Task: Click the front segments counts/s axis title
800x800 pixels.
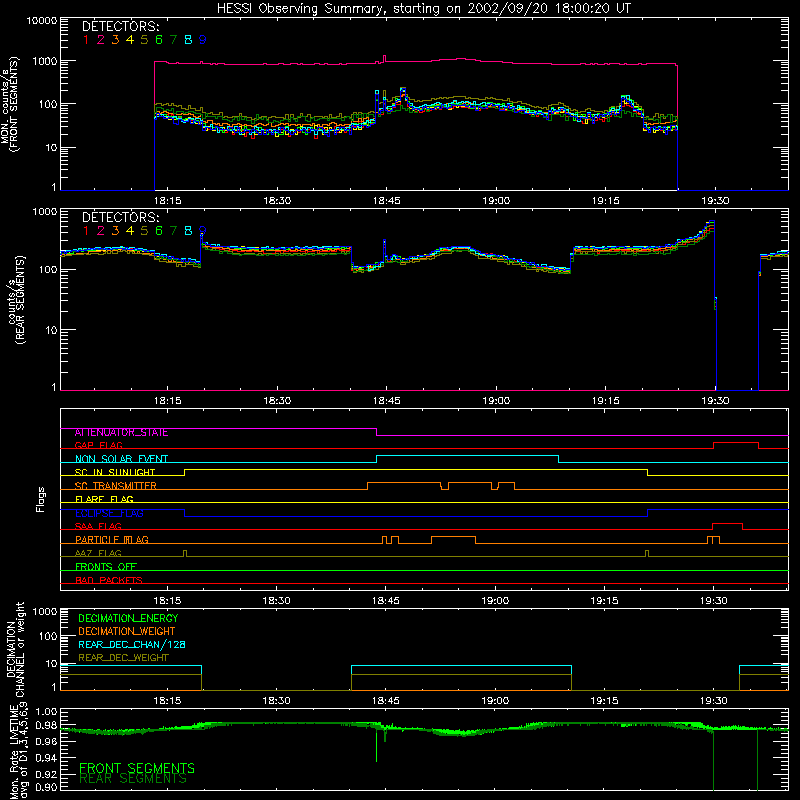Action: [10, 104]
